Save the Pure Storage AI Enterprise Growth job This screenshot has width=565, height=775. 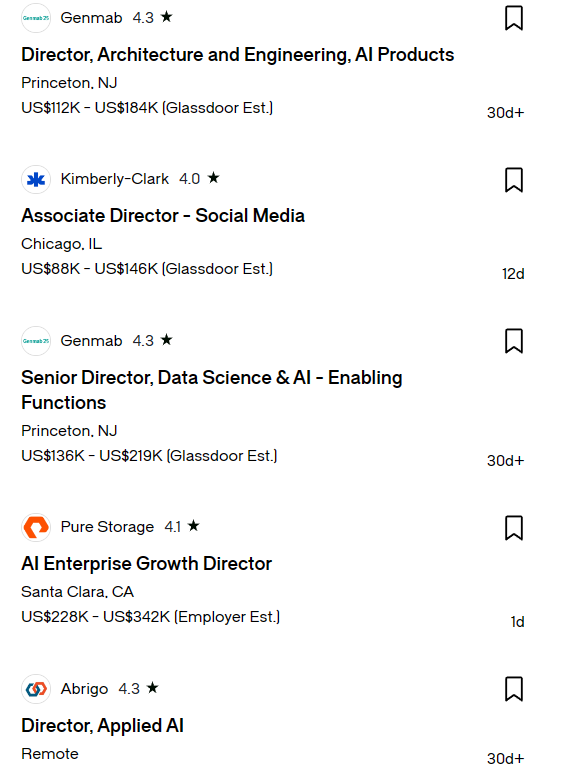tap(514, 527)
